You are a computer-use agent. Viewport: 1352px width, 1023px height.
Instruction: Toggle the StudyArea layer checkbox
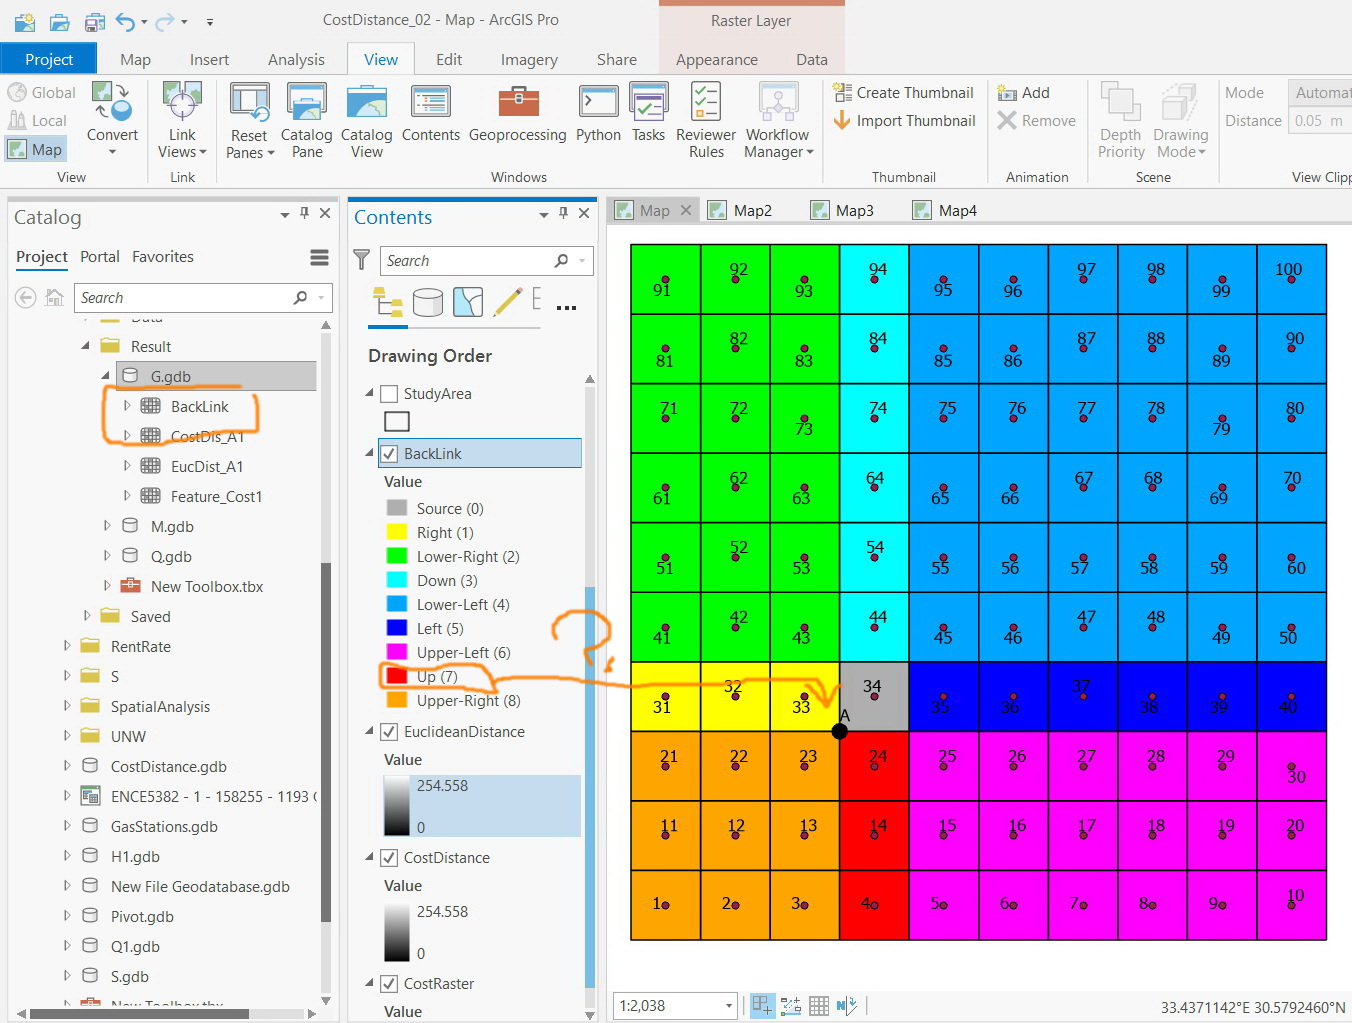[389, 393]
